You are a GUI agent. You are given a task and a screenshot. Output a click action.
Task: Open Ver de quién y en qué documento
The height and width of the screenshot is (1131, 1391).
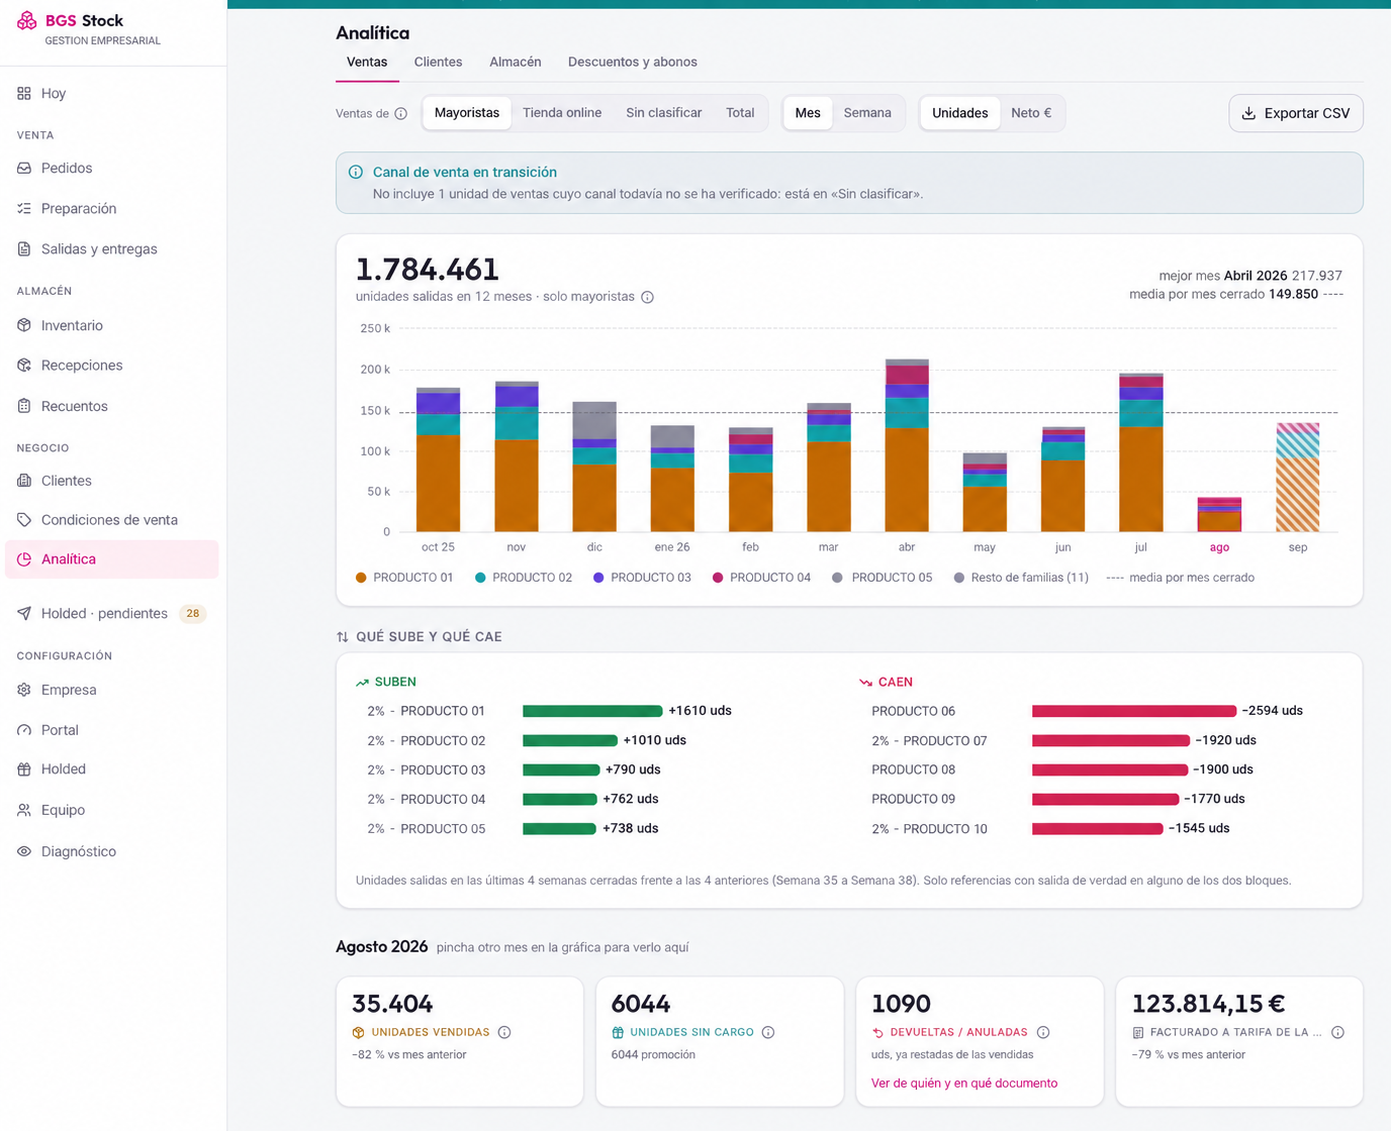click(x=964, y=1083)
